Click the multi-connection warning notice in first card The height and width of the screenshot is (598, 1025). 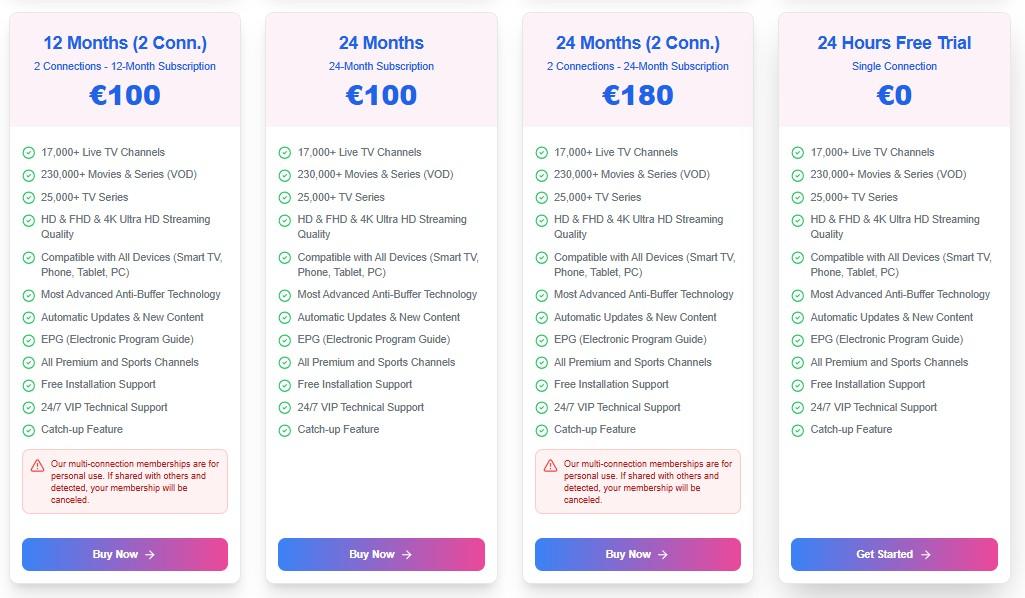pos(134,481)
